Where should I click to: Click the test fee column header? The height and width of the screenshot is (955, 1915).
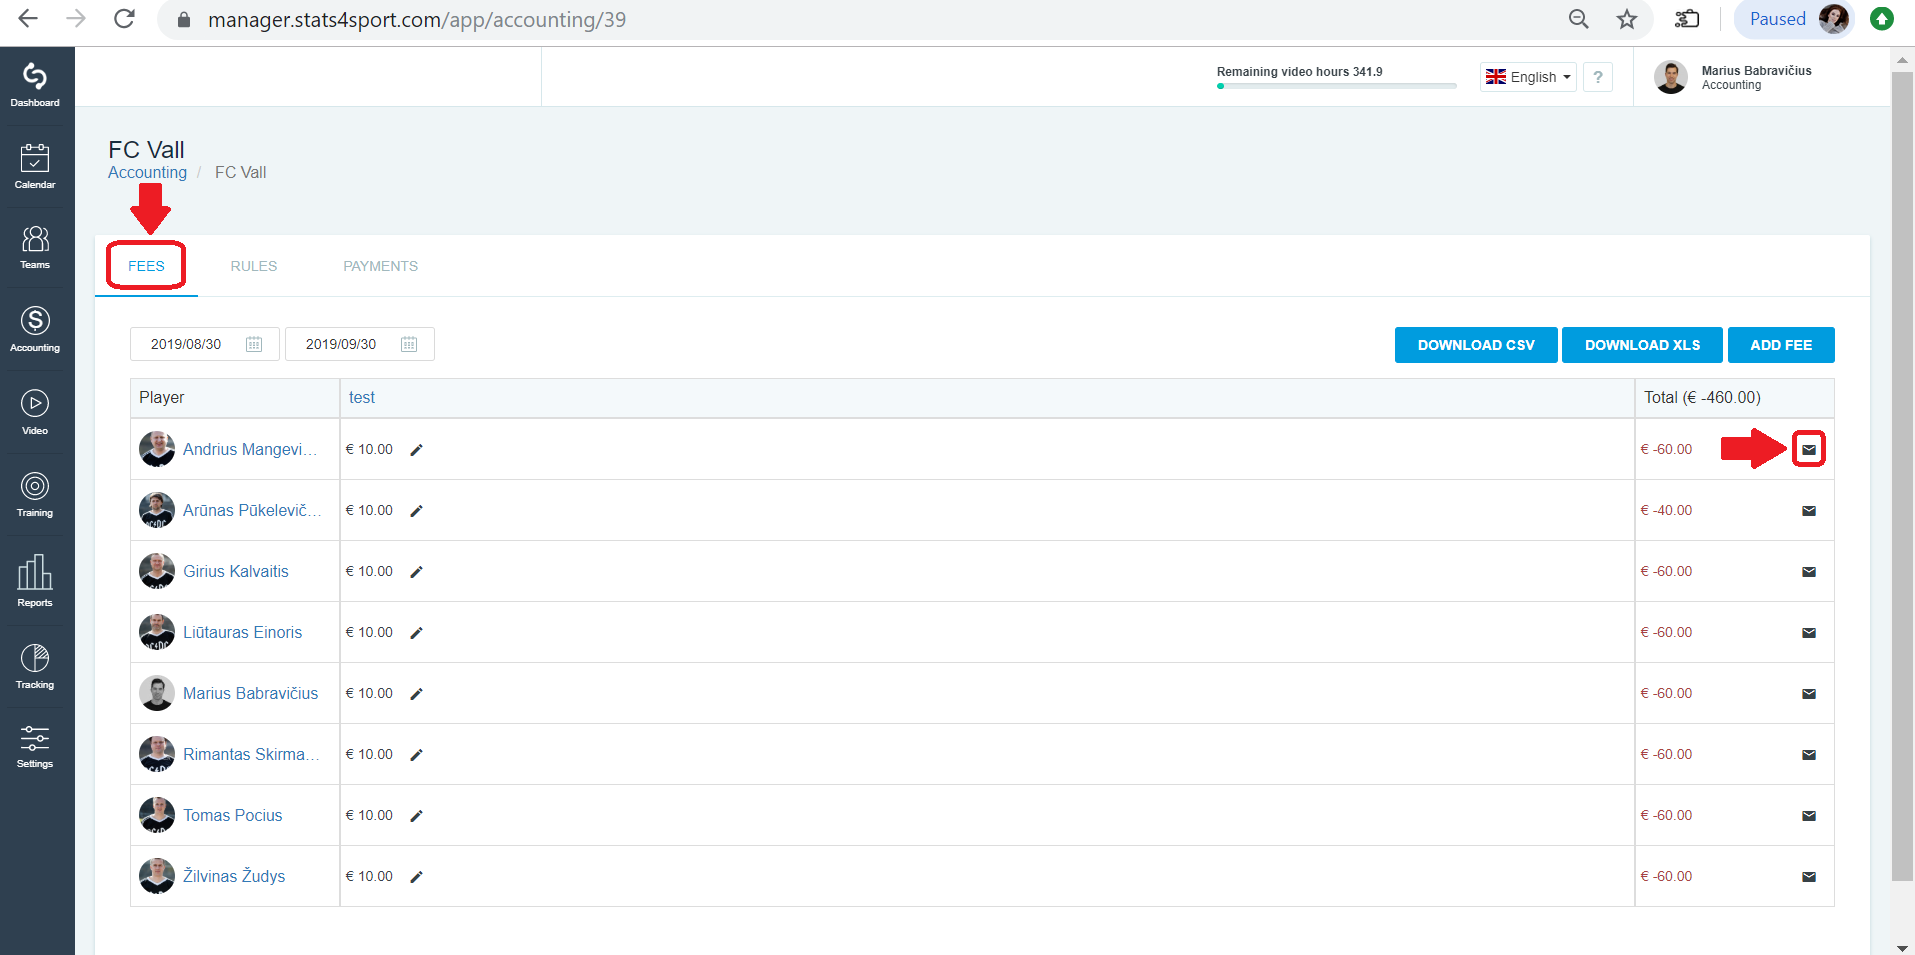[362, 398]
